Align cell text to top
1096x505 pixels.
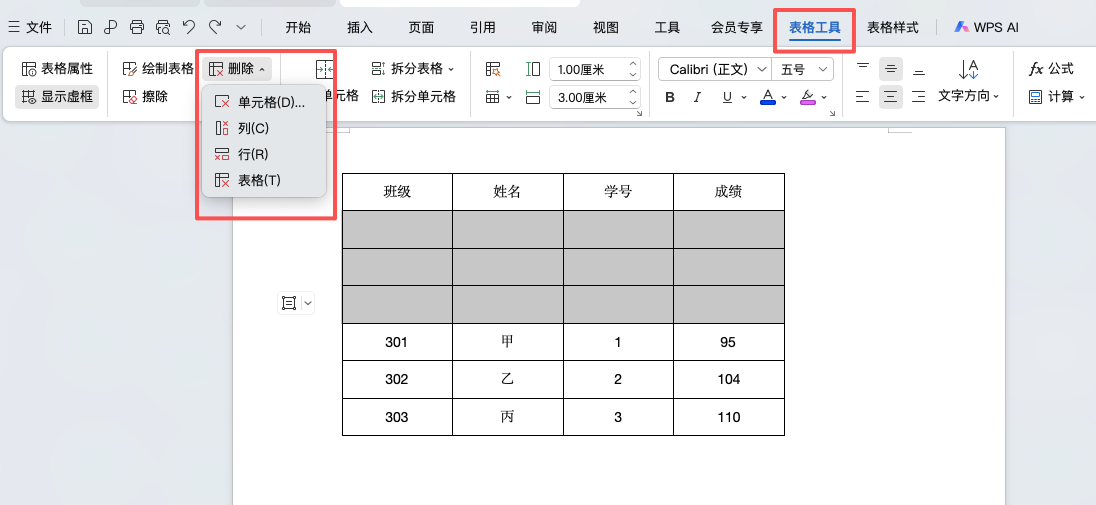(x=863, y=69)
